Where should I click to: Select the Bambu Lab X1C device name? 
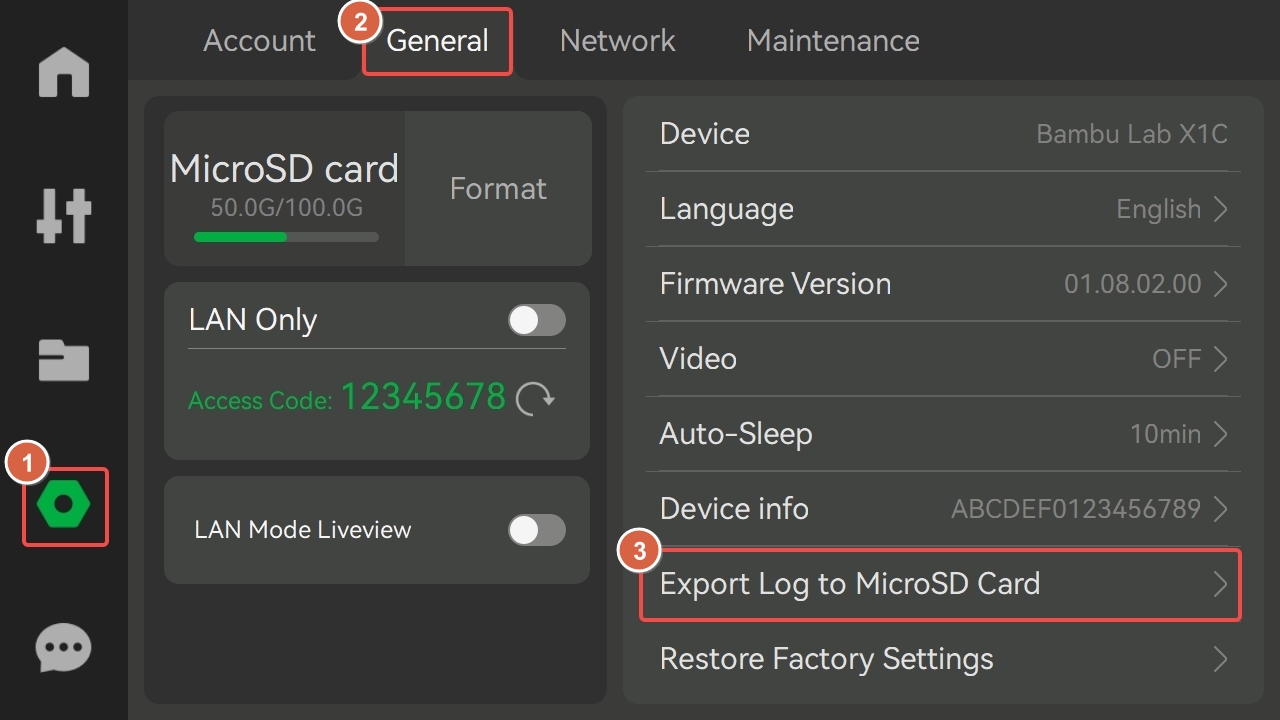[x=1132, y=134]
